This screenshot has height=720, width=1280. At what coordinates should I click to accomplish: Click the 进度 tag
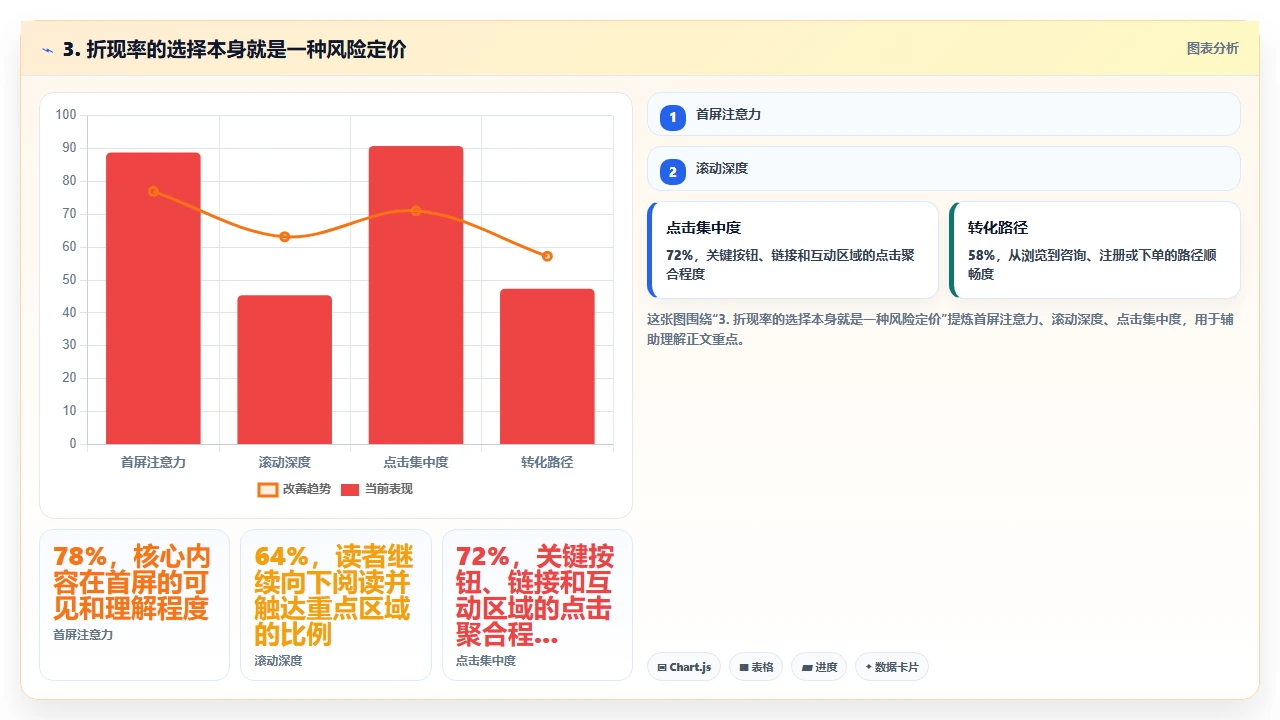pyautogui.click(x=819, y=667)
